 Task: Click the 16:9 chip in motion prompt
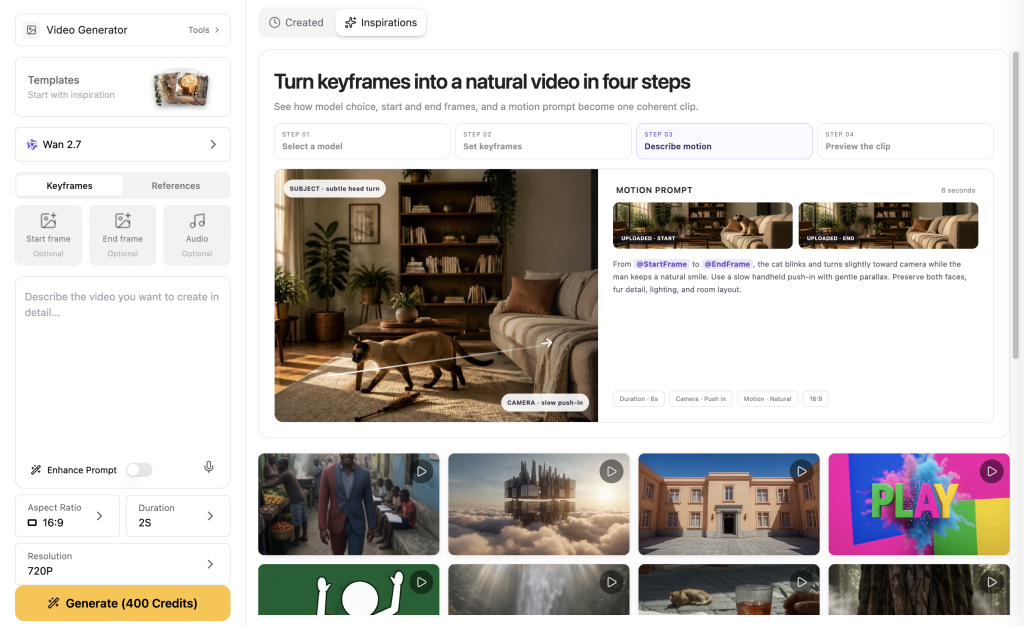pyautogui.click(x=816, y=398)
